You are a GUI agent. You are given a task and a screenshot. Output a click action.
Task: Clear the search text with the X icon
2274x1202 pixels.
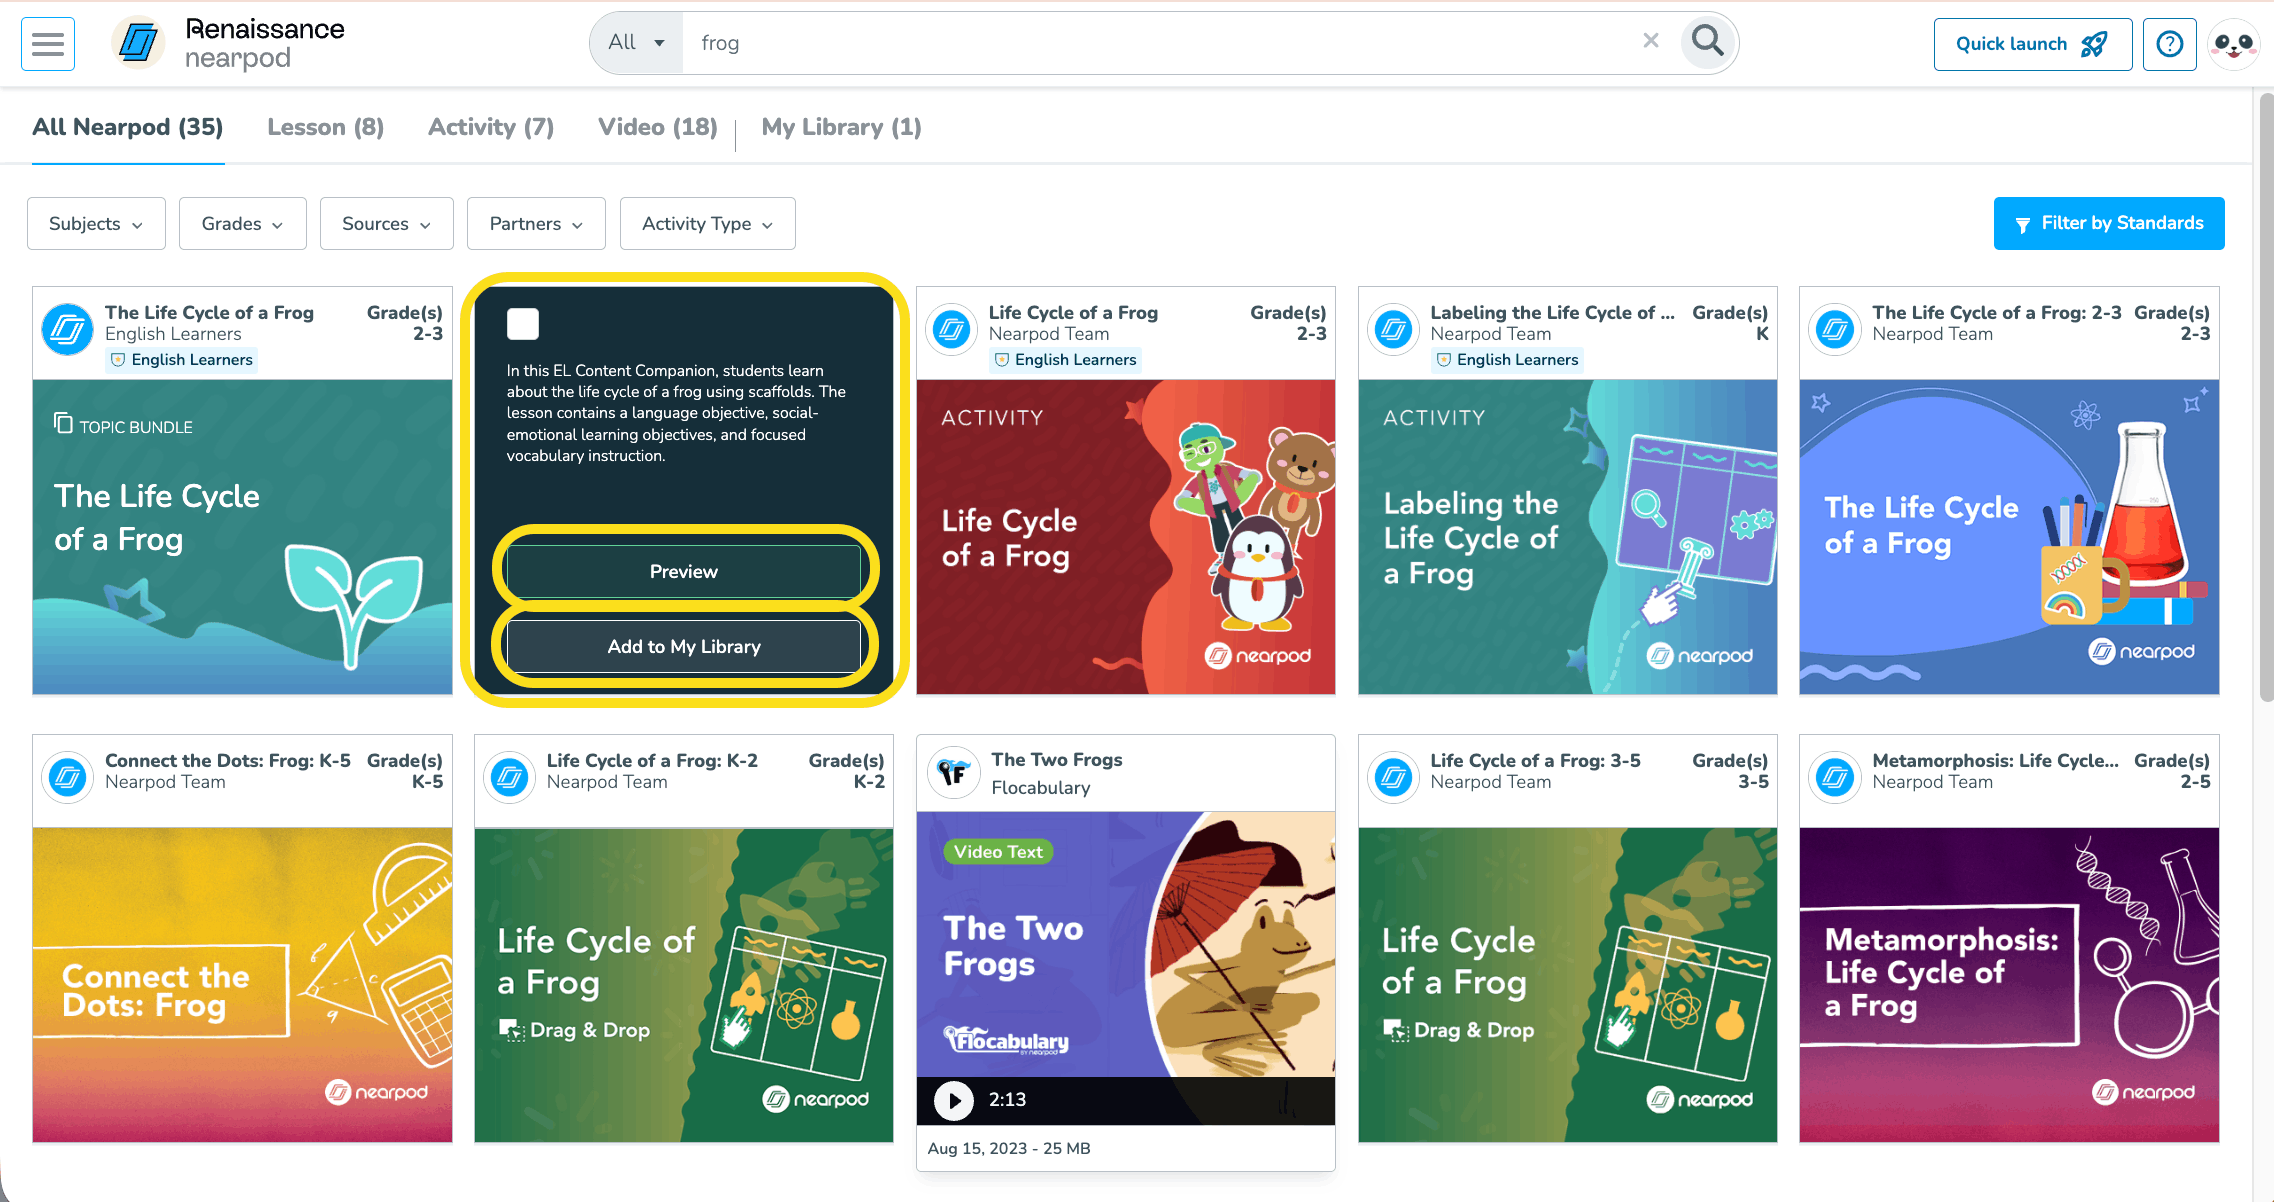pyautogui.click(x=1651, y=41)
